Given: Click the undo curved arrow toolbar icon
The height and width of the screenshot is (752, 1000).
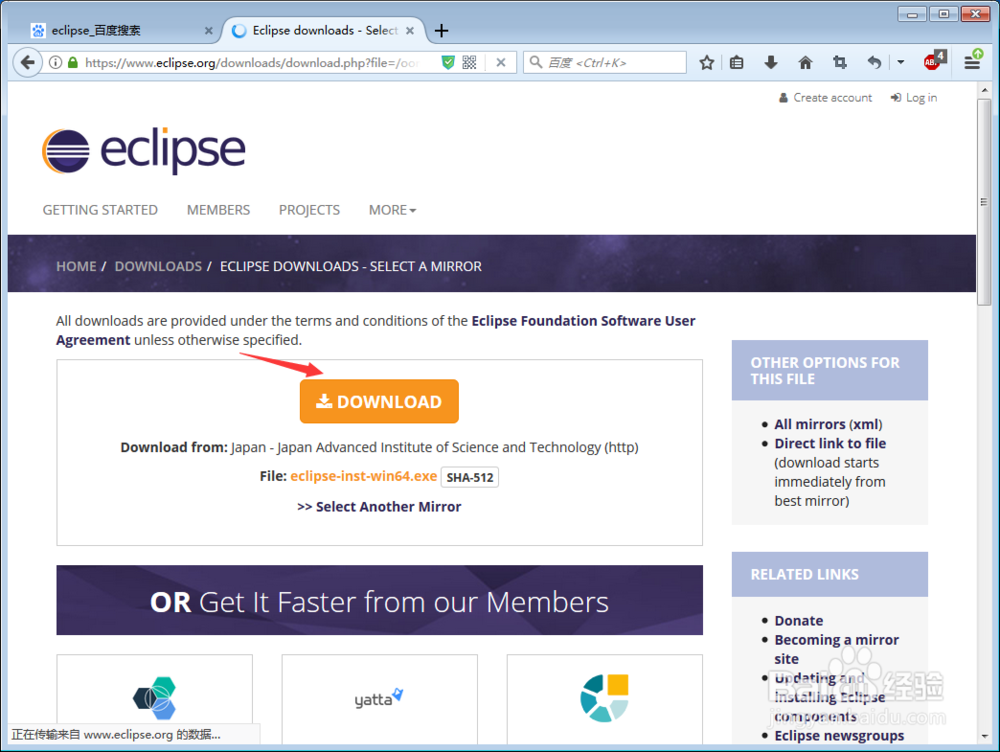Looking at the screenshot, I should pyautogui.click(x=874, y=62).
